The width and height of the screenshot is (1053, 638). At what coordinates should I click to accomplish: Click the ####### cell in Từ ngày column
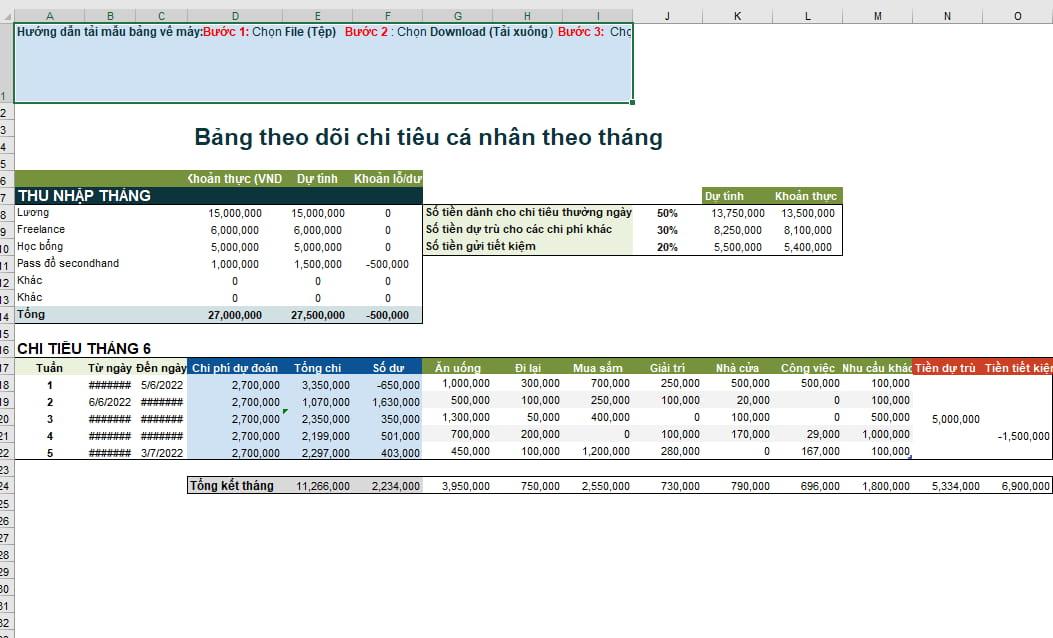pos(110,387)
